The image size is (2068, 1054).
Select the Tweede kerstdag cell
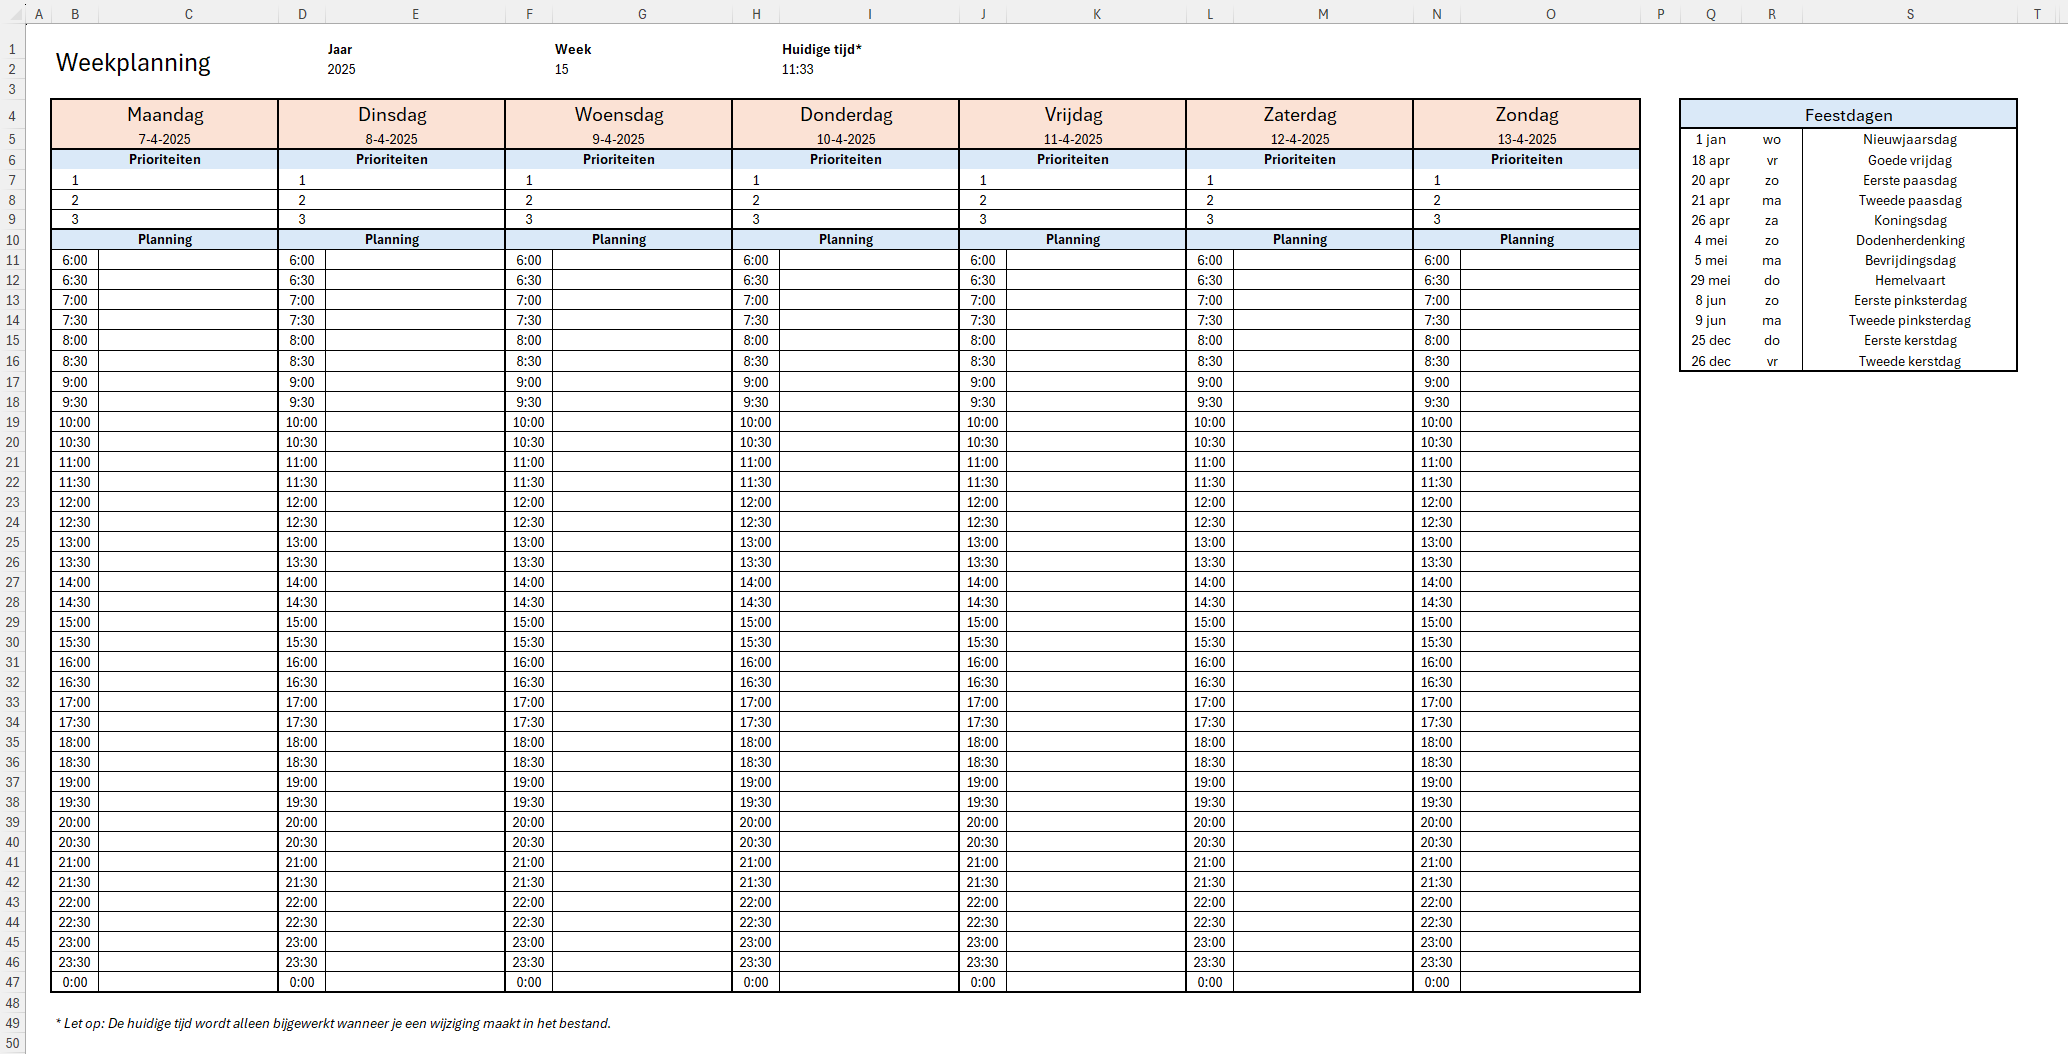[x=1909, y=361]
